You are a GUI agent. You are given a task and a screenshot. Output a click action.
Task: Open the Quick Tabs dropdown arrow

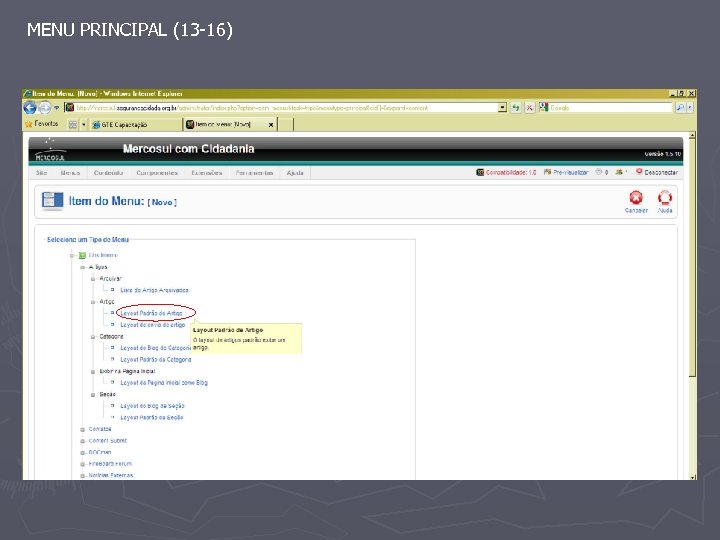click(x=84, y=124)
